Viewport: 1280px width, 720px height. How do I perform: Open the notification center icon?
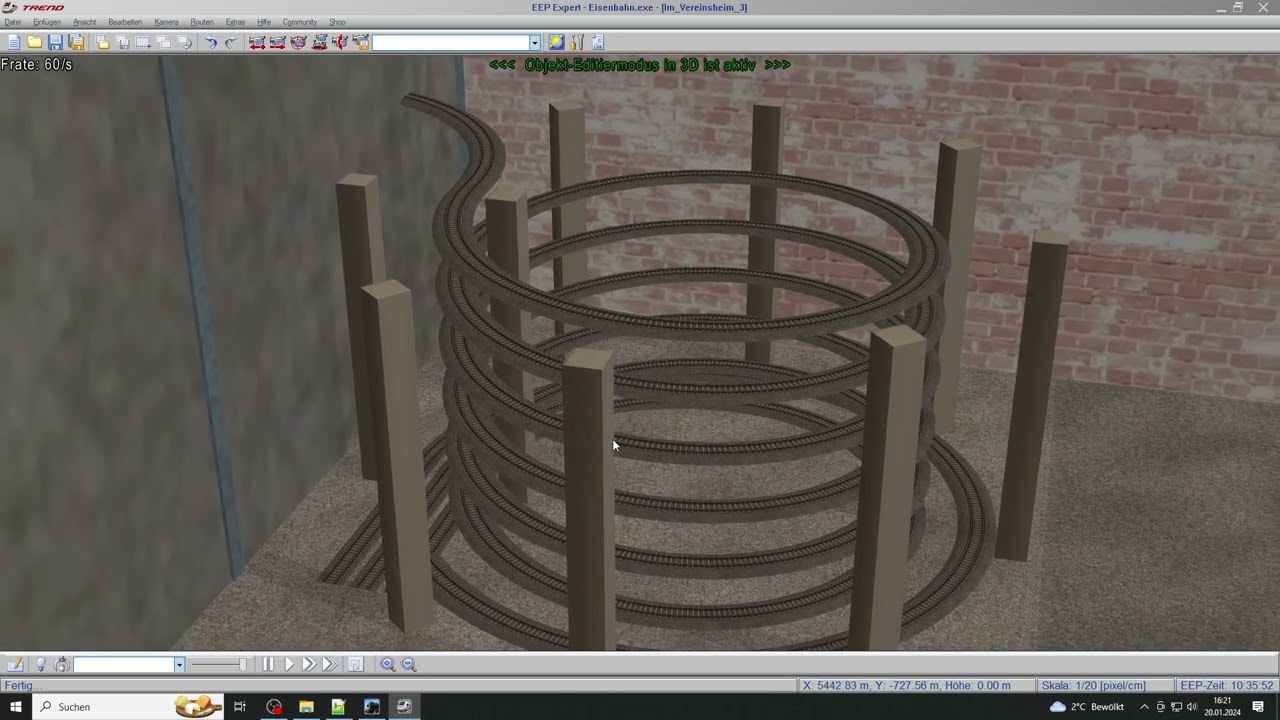[1258, 707]
